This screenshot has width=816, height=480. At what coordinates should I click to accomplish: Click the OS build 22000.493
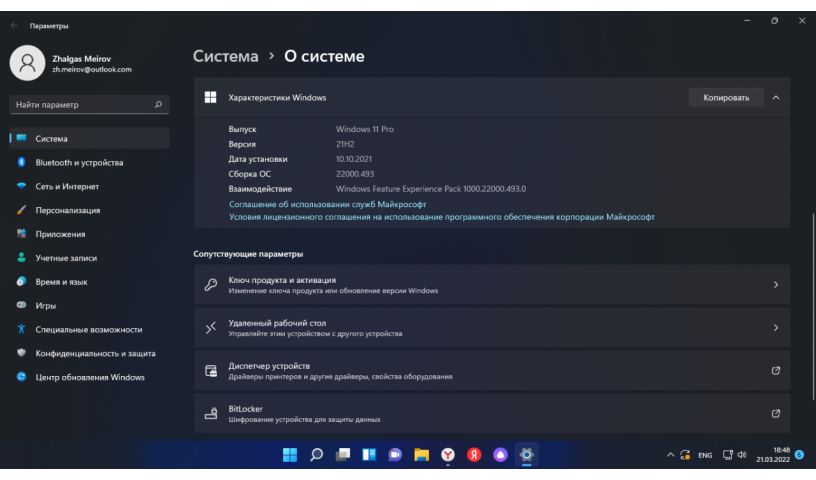tap(354, 174)
